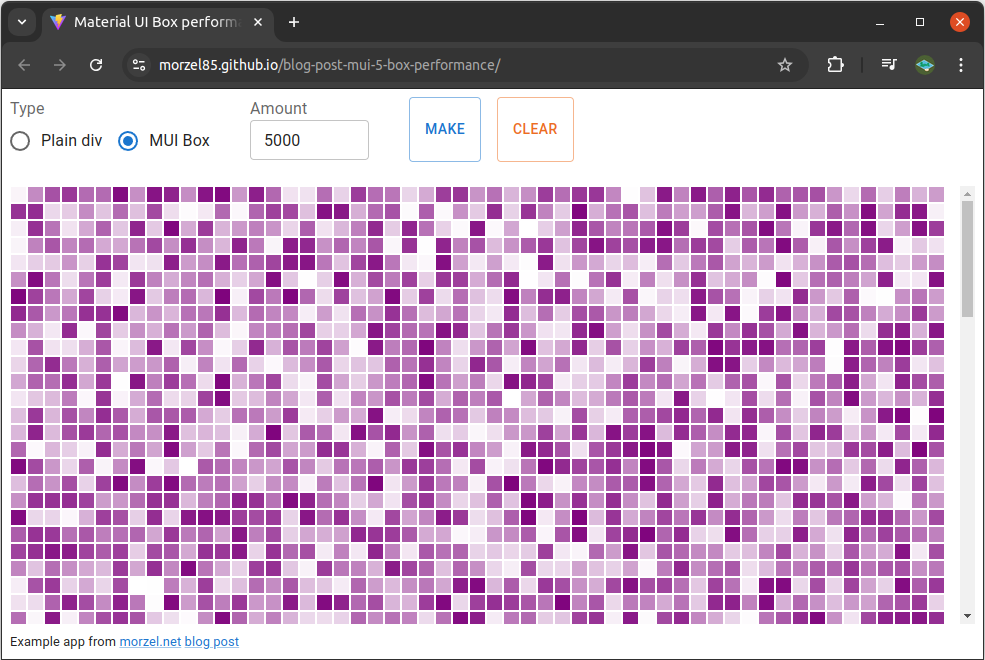The image size is (985, 660).
Task: Open site information icon in address bar
Action: point(139,65)
